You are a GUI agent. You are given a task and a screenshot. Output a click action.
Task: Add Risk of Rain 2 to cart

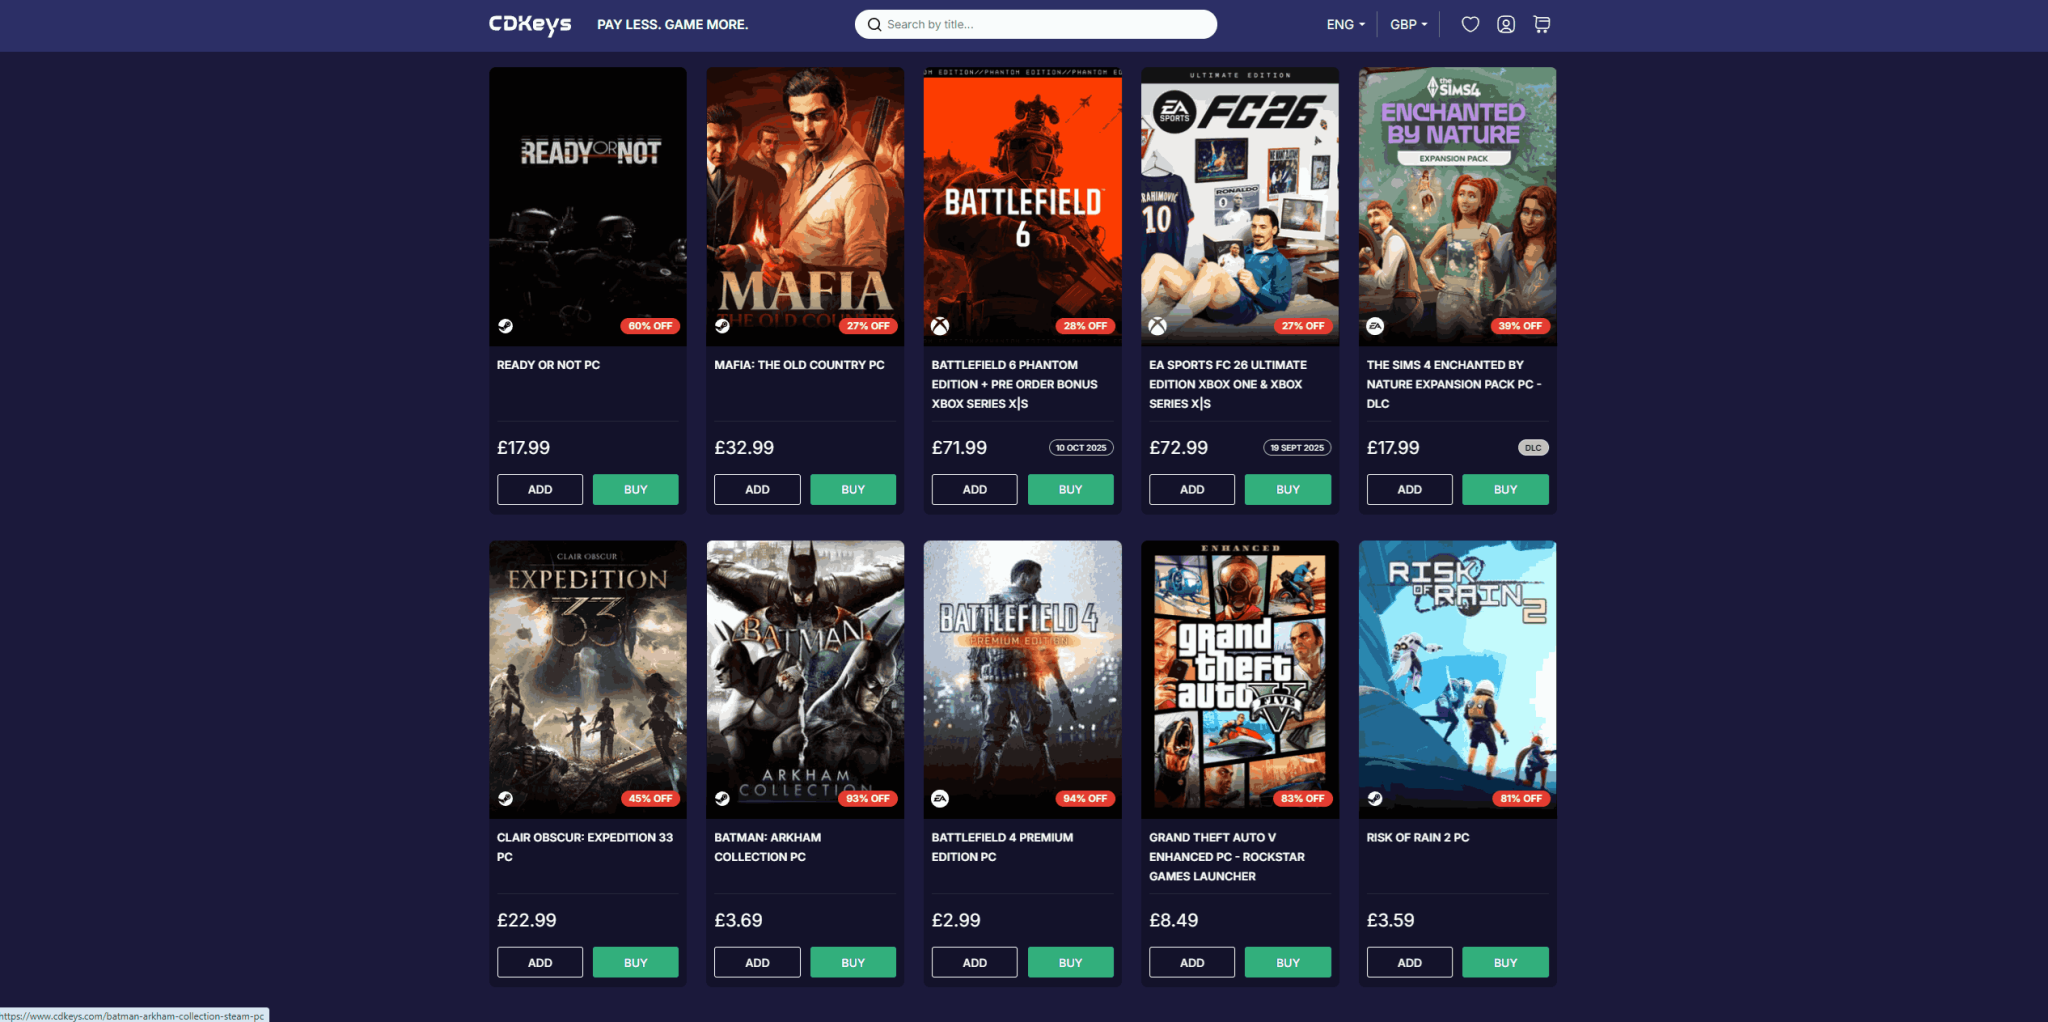(x=1408, y=961)
